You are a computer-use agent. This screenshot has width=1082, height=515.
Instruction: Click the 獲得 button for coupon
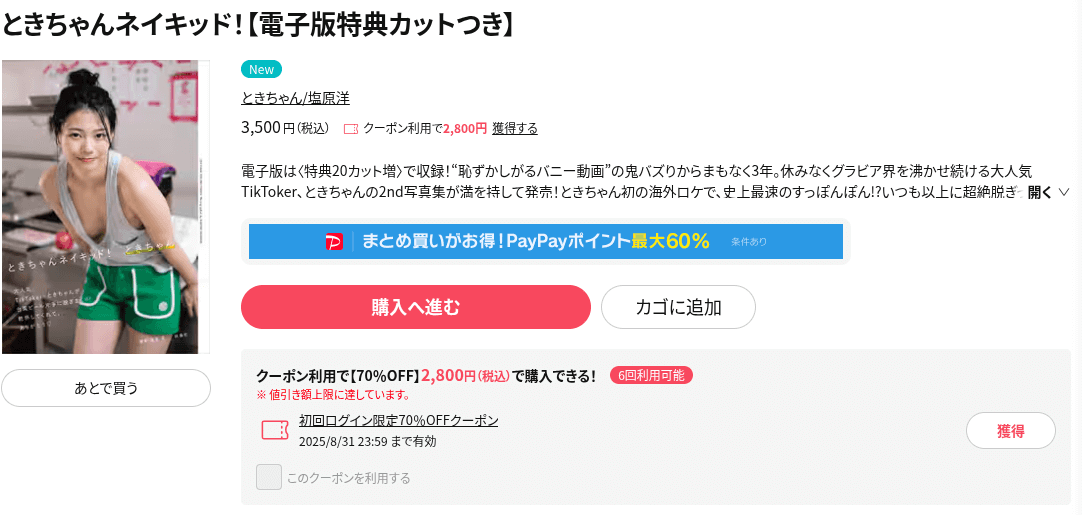1011,431
